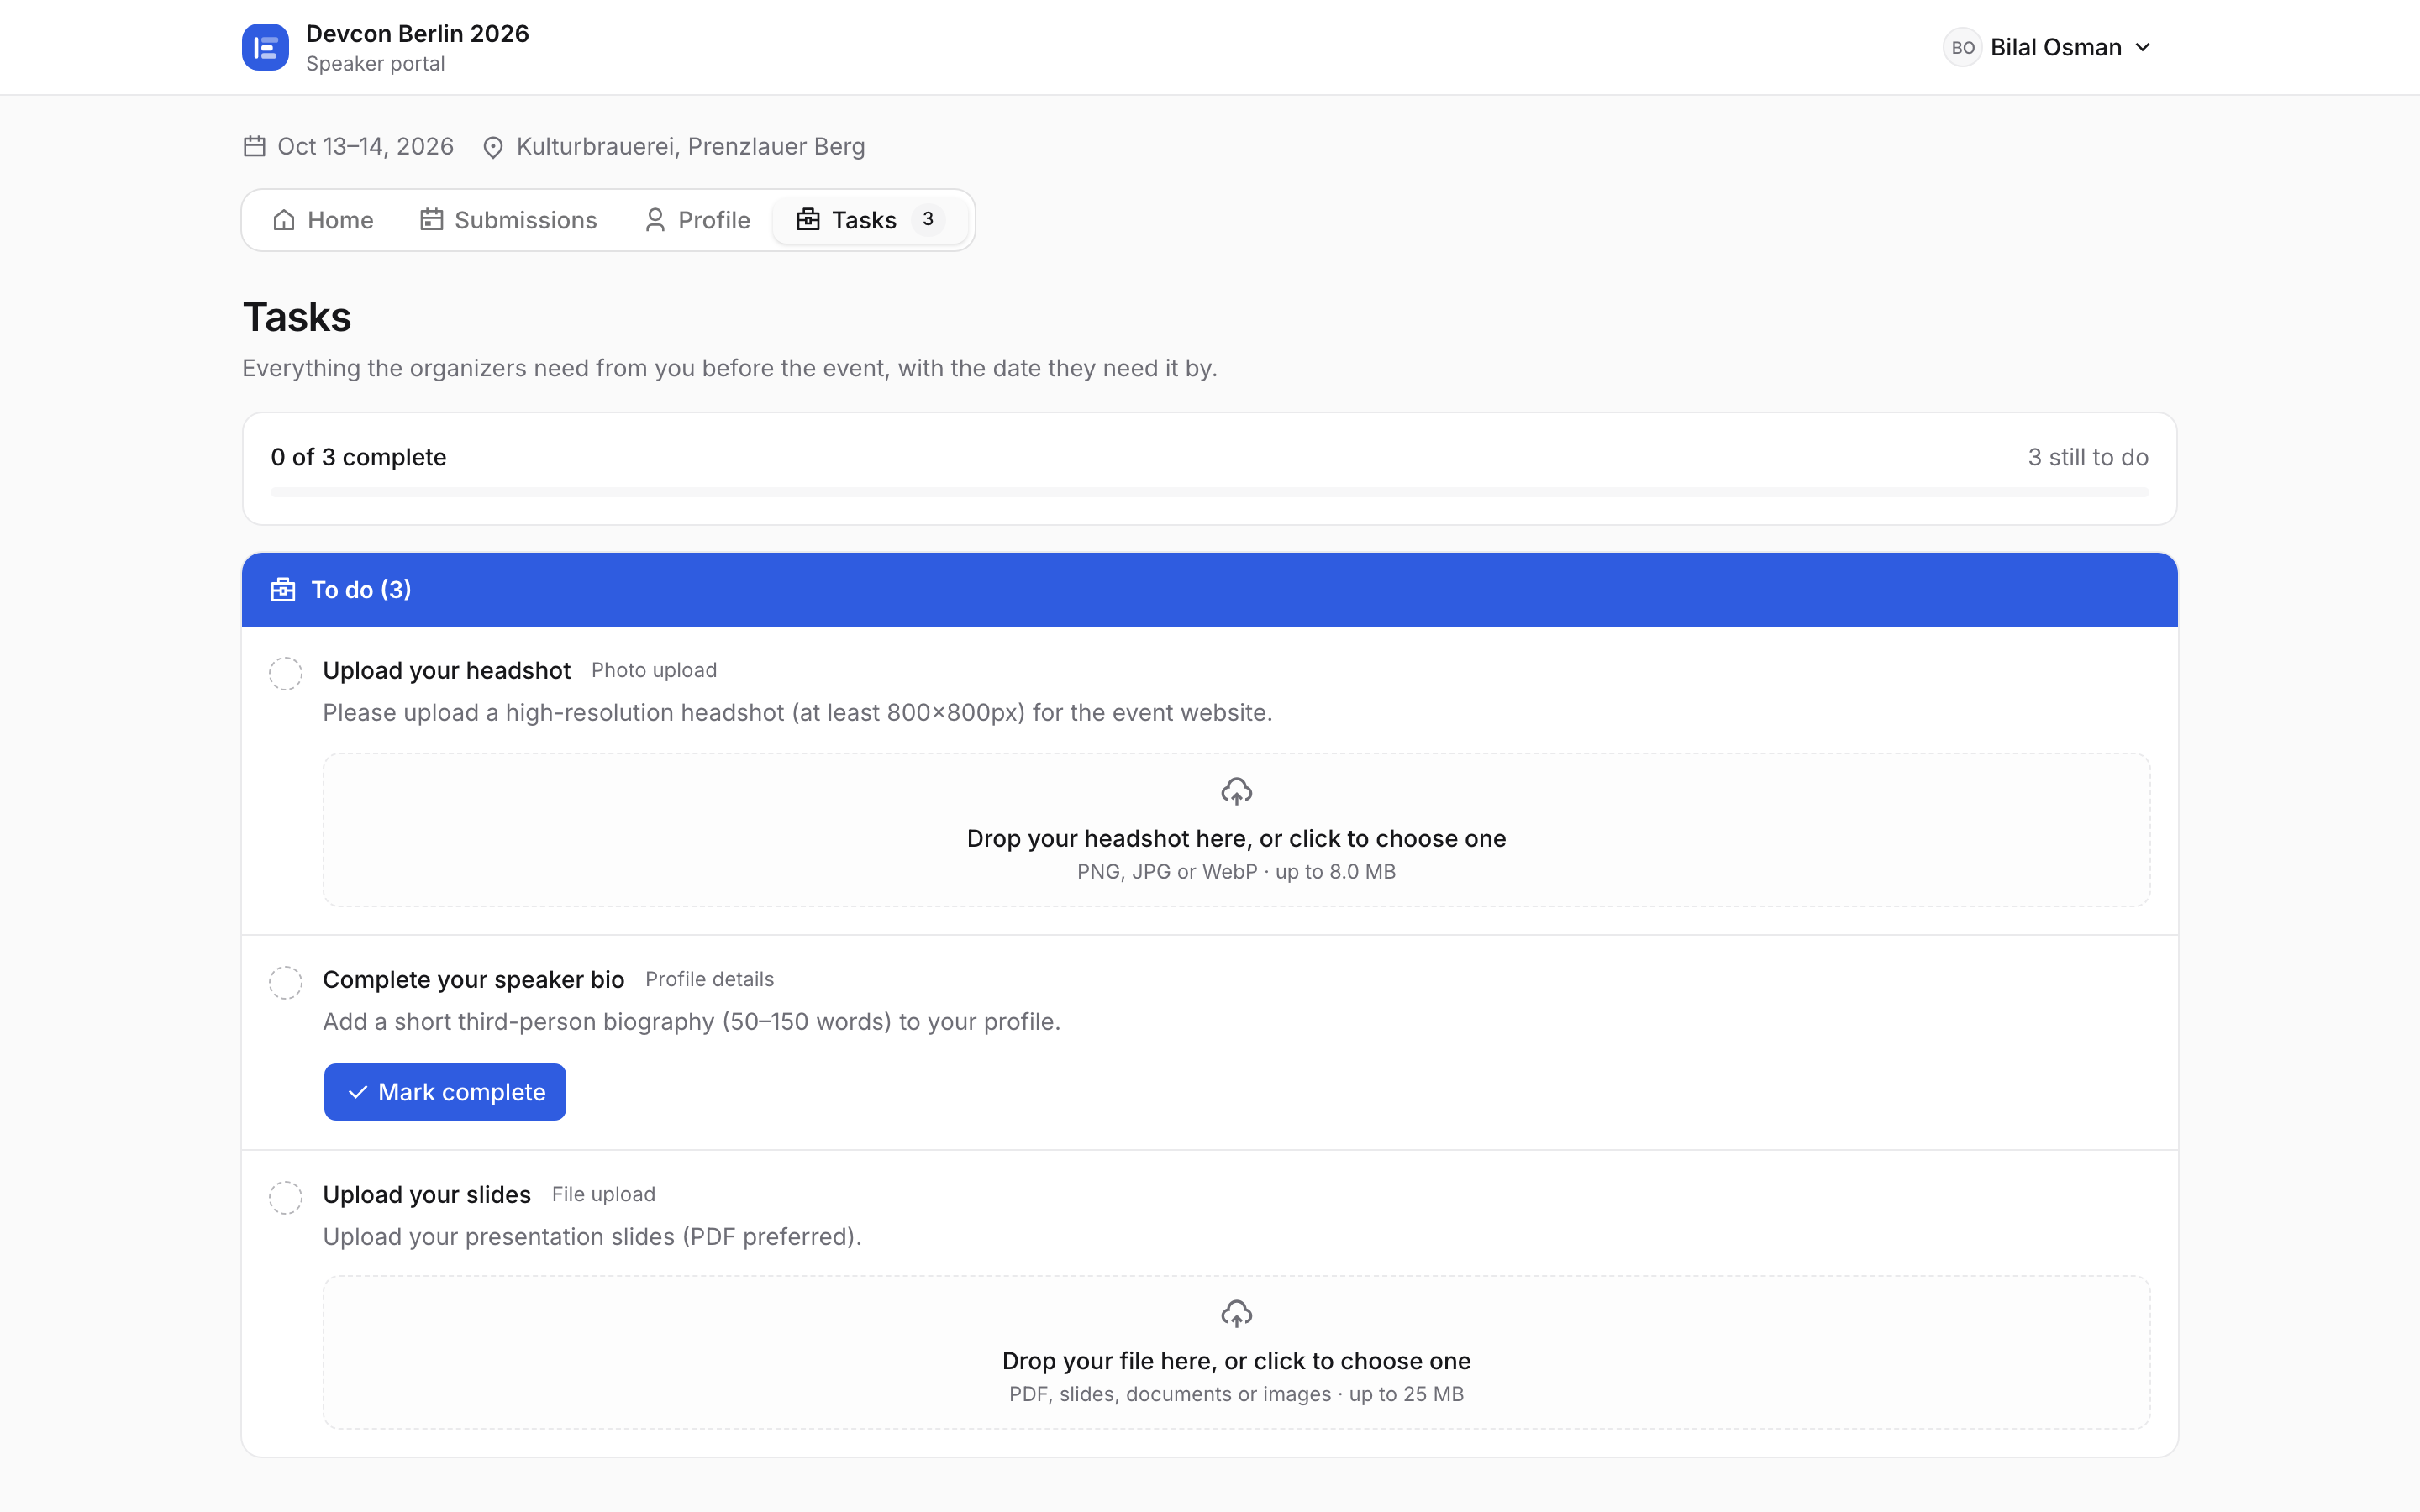The width and height of the screenshot is (2420, 1512).
Task: Click the Mark complete button
Action: point(445,1092)
